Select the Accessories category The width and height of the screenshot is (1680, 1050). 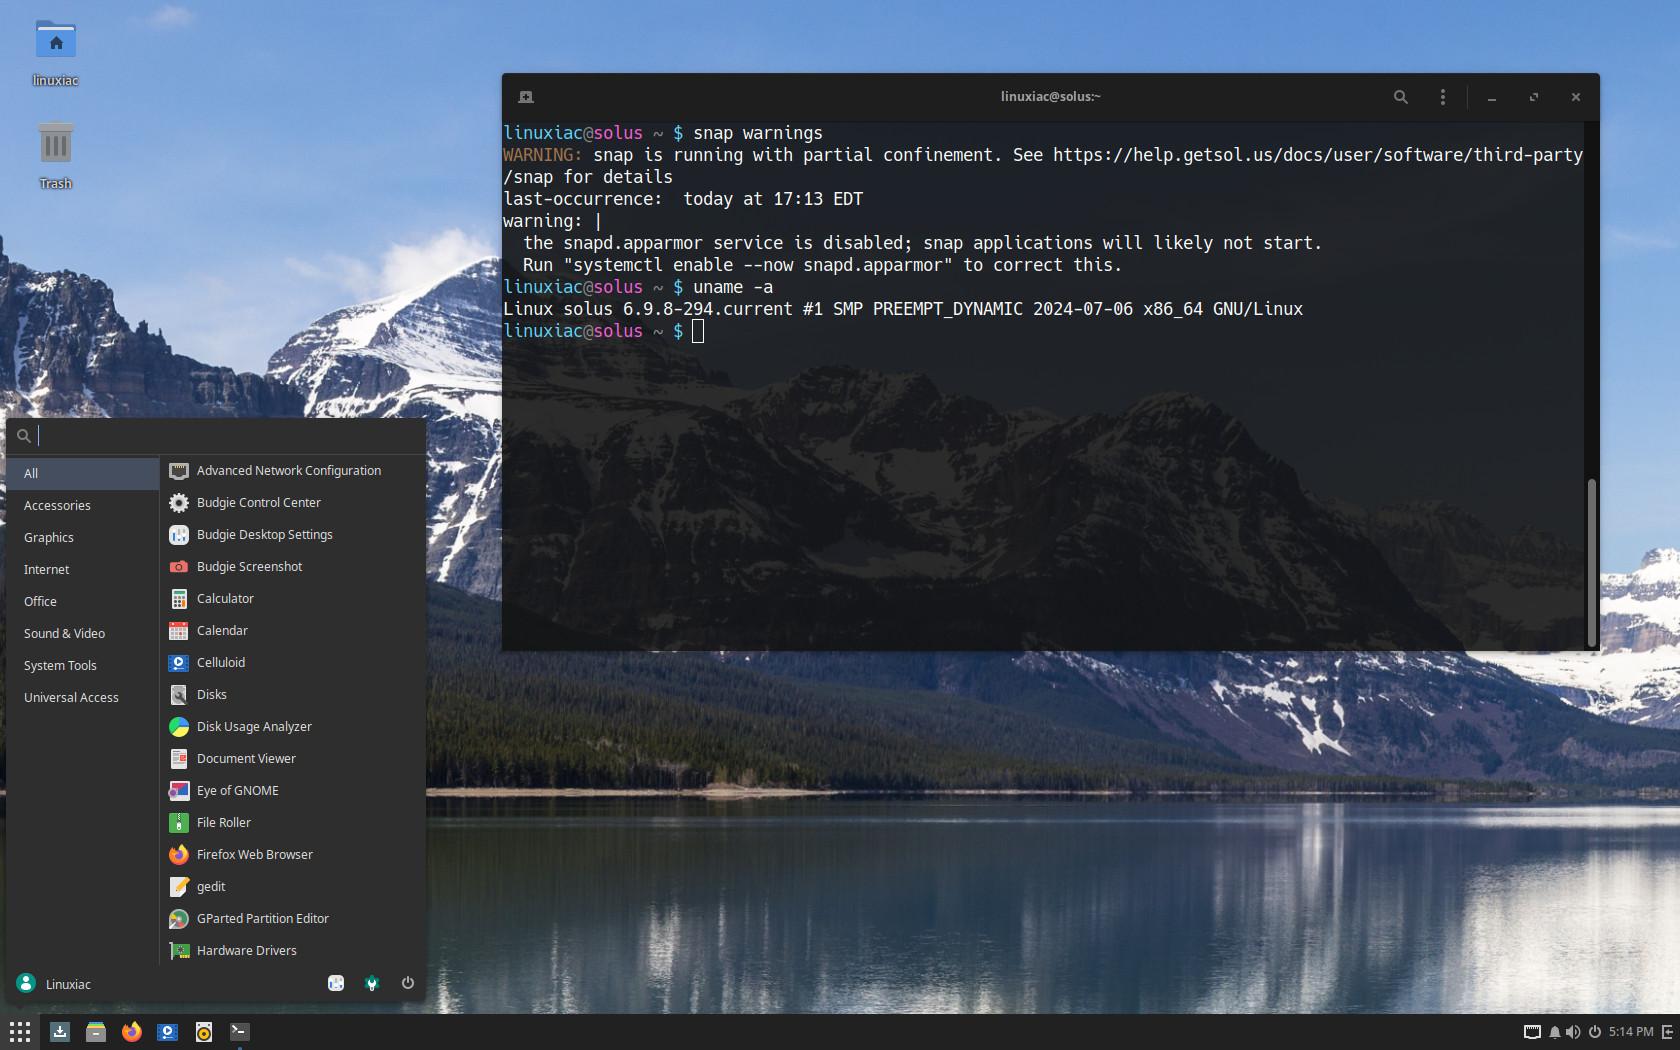point(83,505)
